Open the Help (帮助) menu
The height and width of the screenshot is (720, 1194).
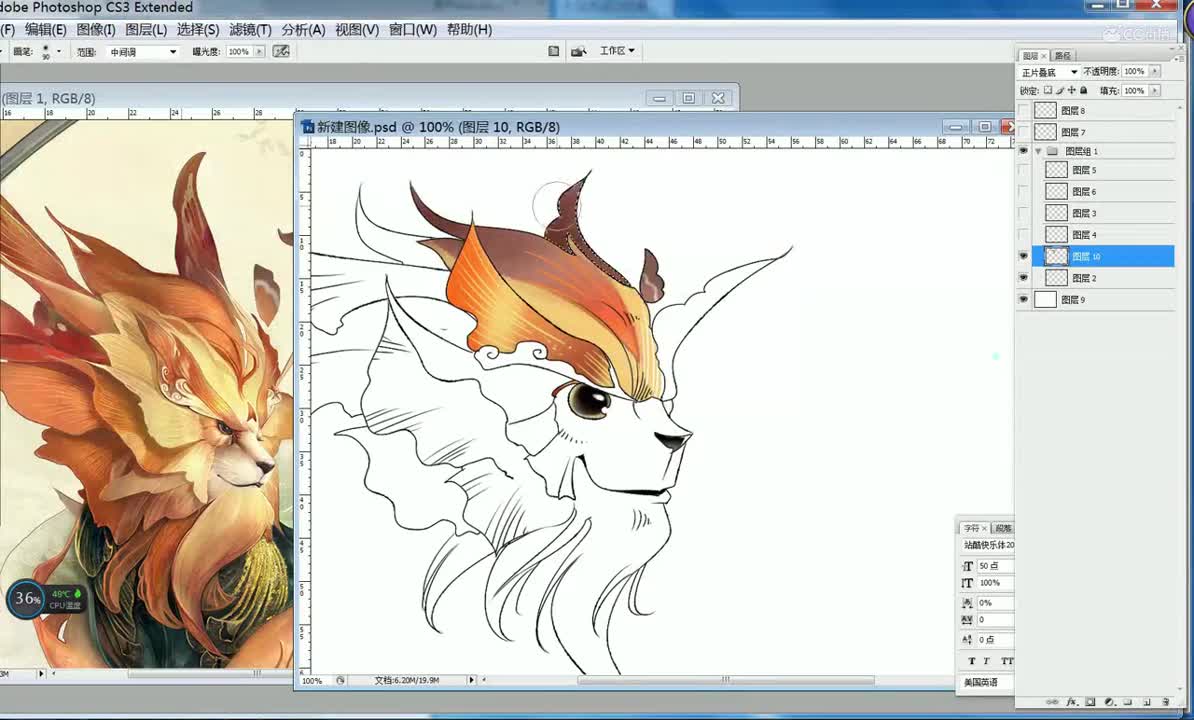(469, 30)
